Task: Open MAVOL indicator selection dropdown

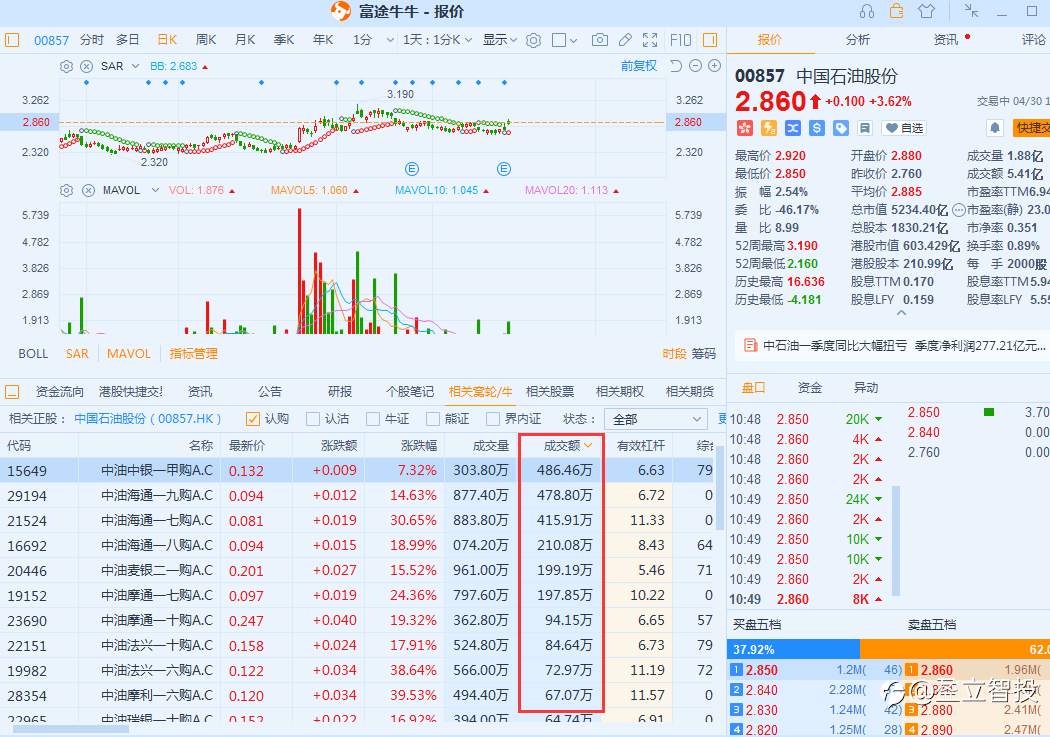Action: (x=155, y=191)
